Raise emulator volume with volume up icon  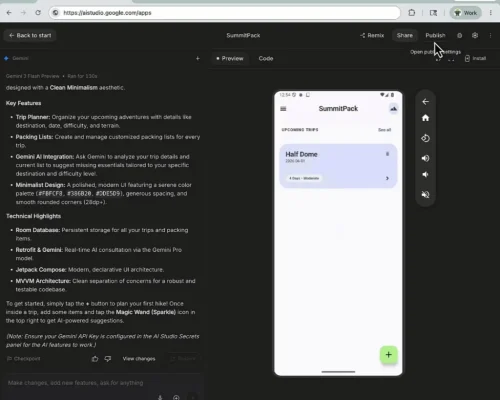click(x=425, y=158)
